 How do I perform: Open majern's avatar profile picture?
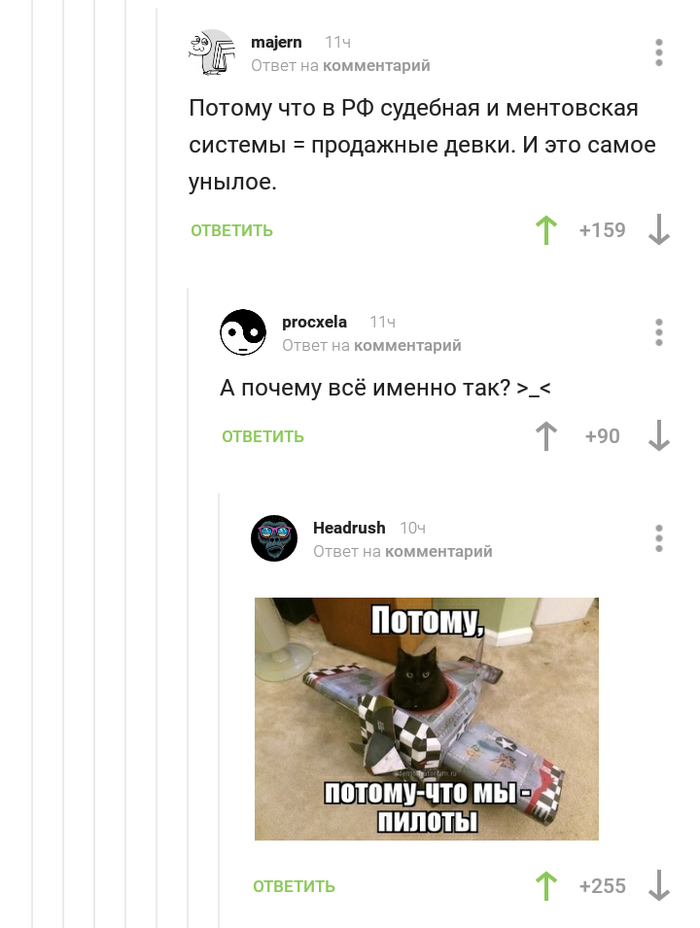click(x=212, y=53)
